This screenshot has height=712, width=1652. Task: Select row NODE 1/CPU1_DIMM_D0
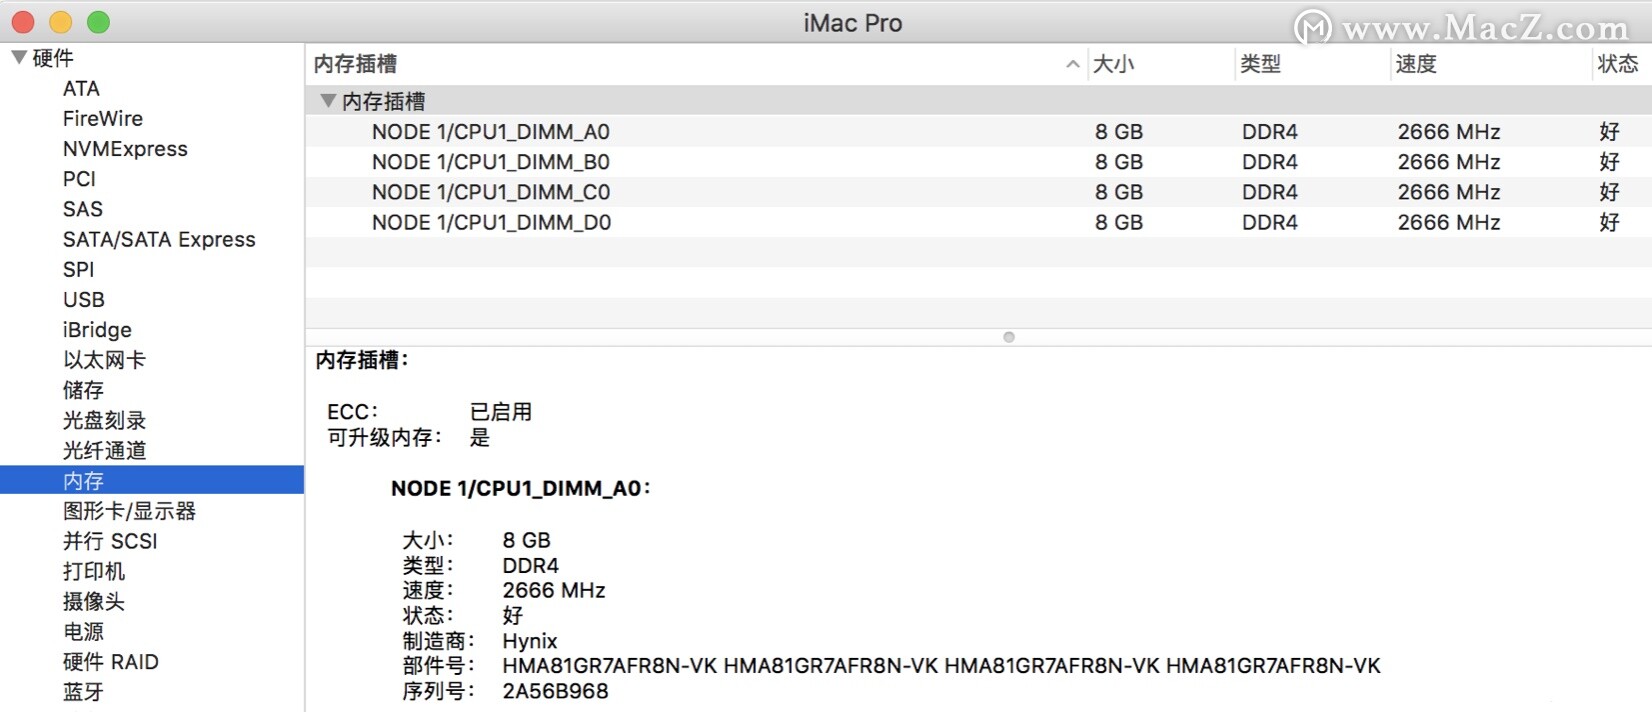pos(978,222)
